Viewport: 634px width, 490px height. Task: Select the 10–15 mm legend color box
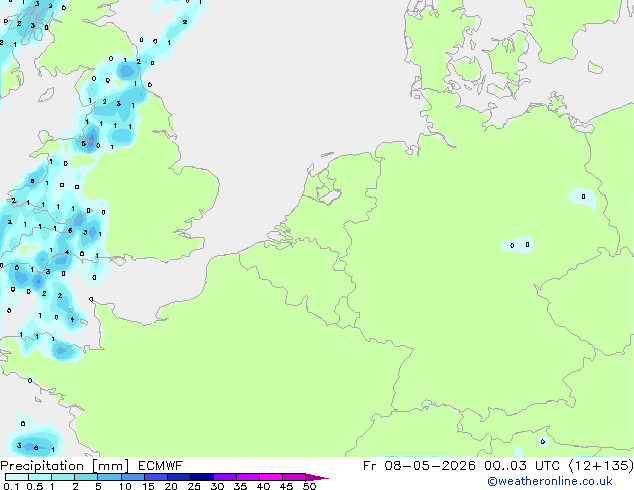click(x=132, y=477)
